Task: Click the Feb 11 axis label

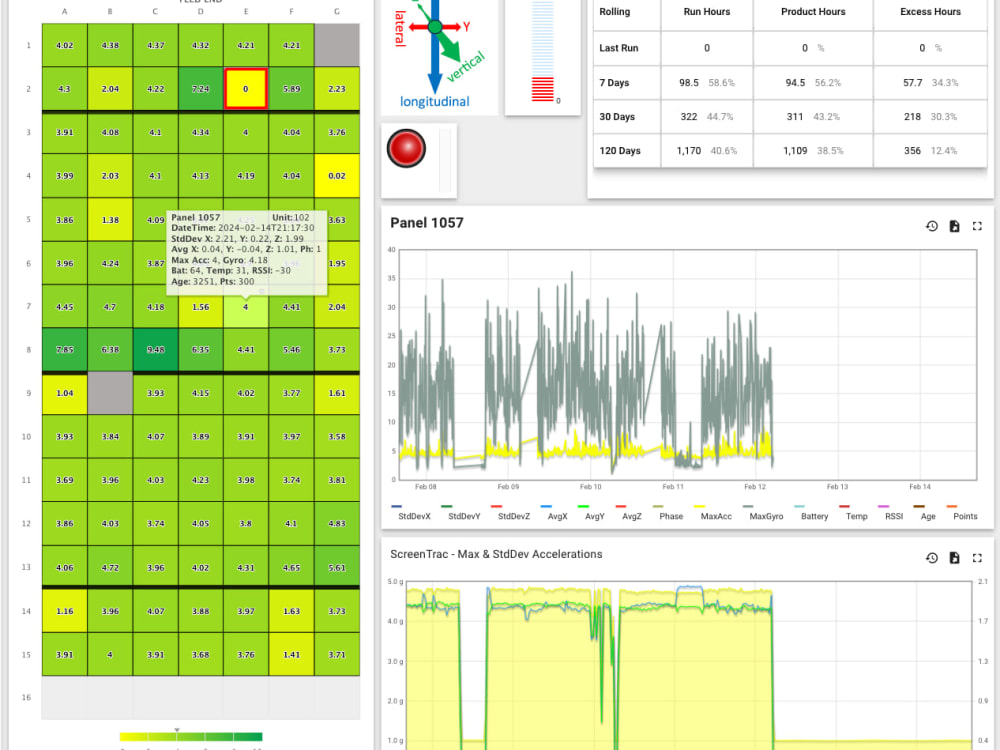Action: (672, 487)
